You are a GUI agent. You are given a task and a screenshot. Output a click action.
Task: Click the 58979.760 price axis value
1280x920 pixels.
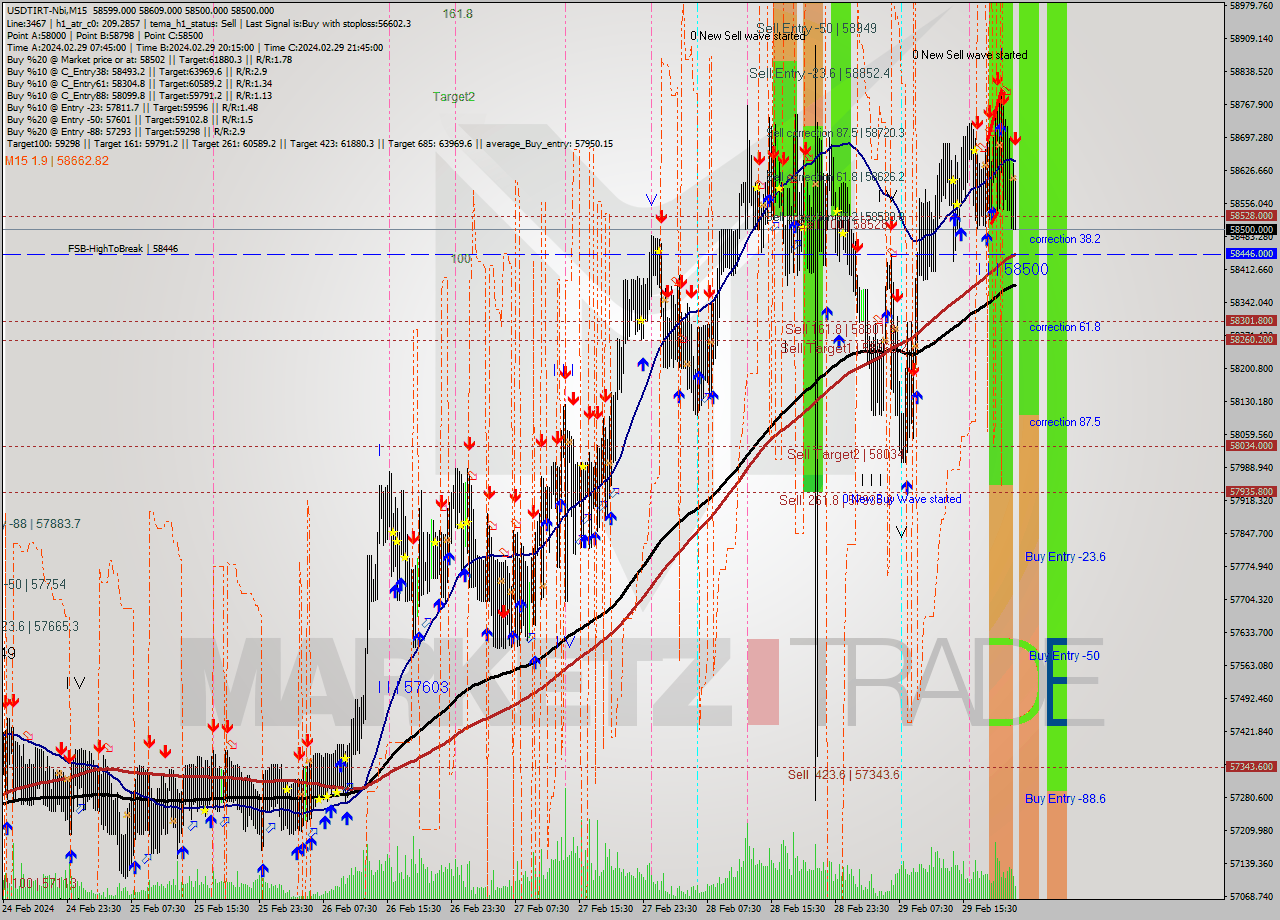(1251, 6)
